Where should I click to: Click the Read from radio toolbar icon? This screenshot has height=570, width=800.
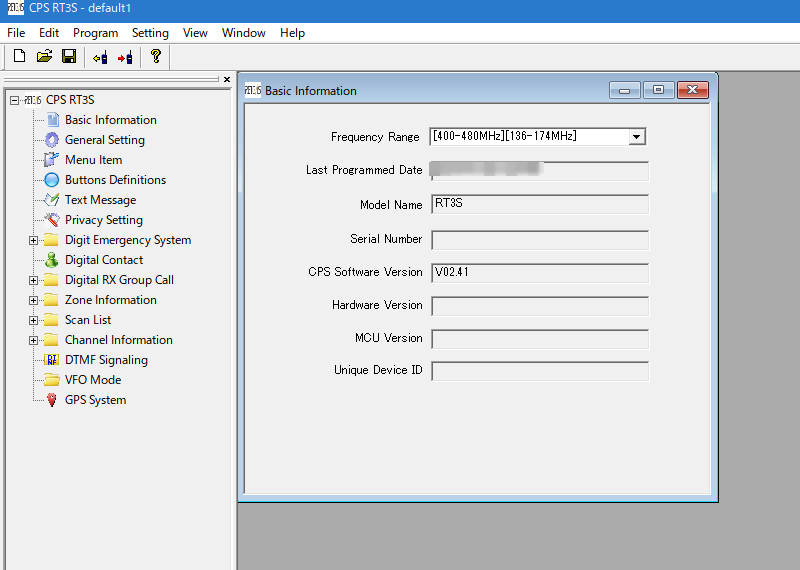[100, 57]
